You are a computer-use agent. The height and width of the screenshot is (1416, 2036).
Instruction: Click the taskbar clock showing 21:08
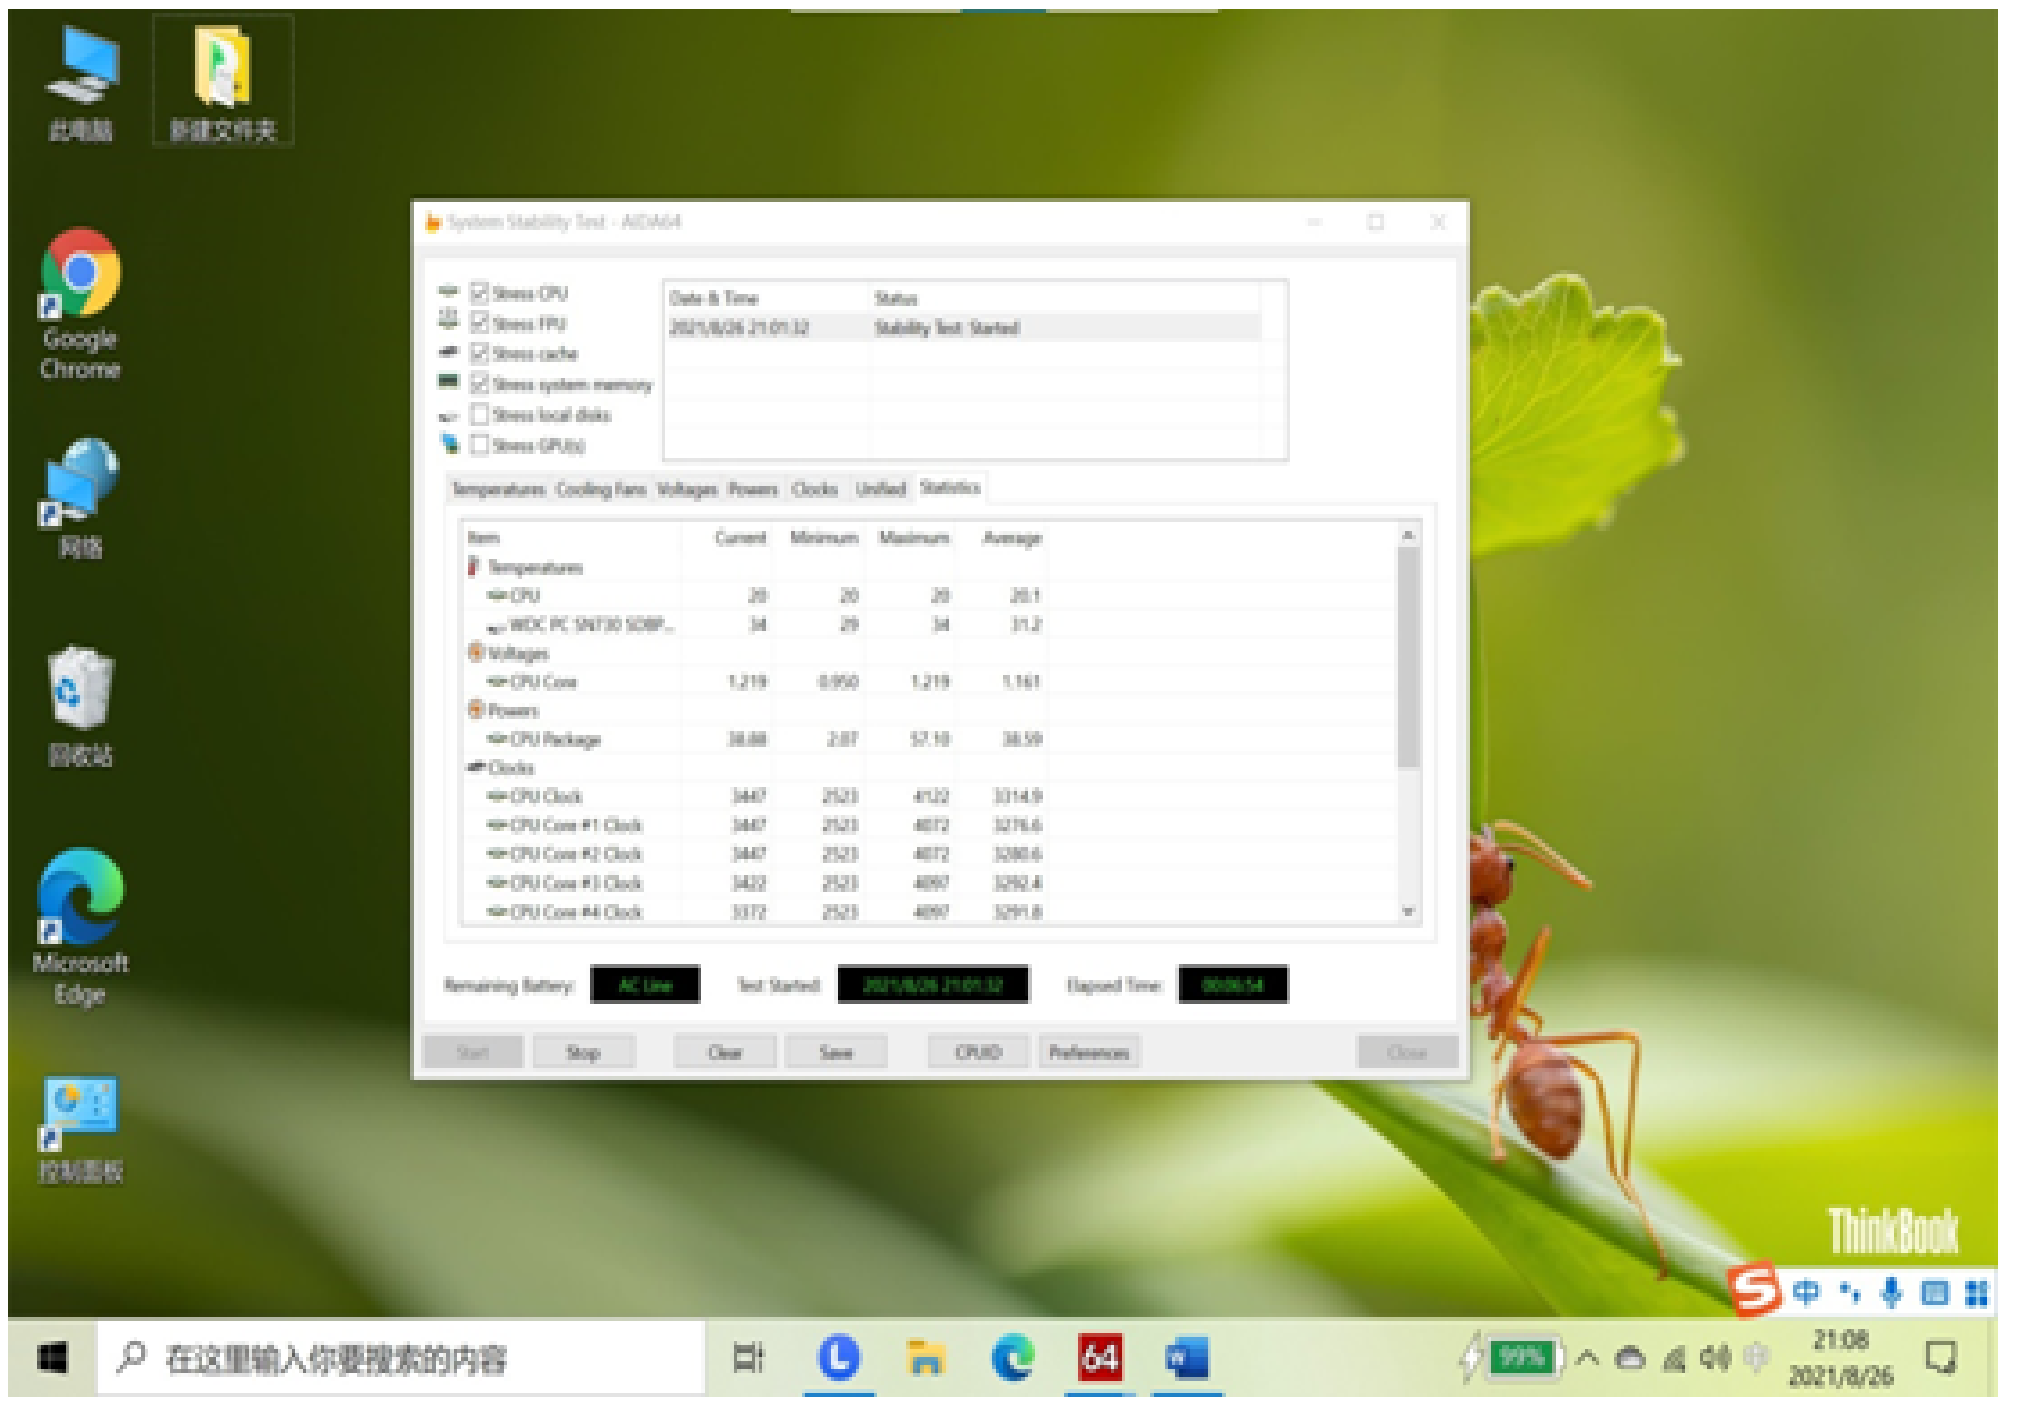point(1840,1358)
